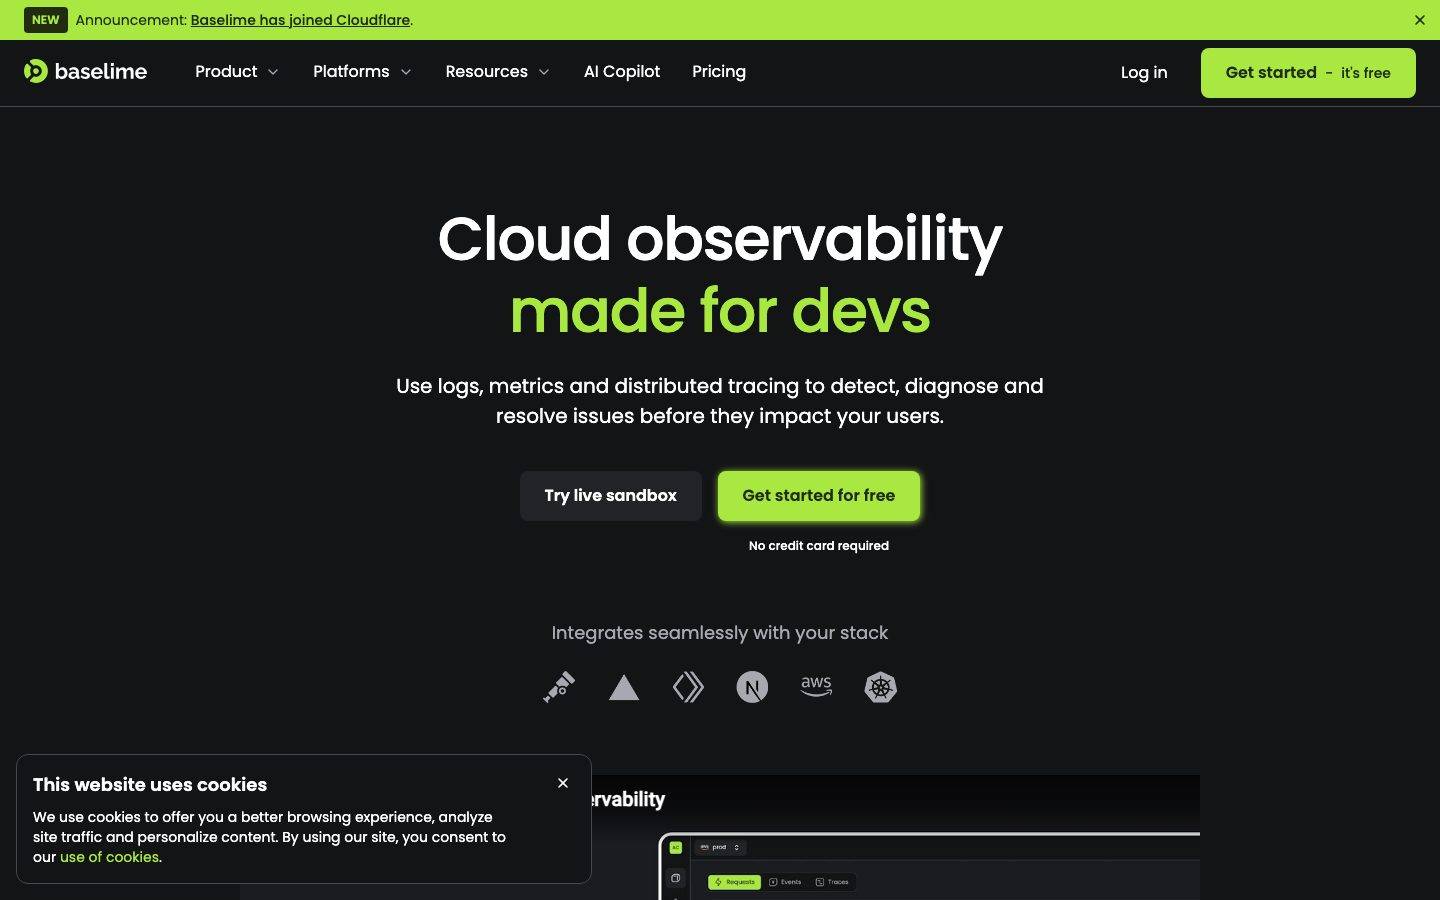Click the Next.js N integration icon
The width and height of the screenshot is (1440, 900).
(752, 687)
